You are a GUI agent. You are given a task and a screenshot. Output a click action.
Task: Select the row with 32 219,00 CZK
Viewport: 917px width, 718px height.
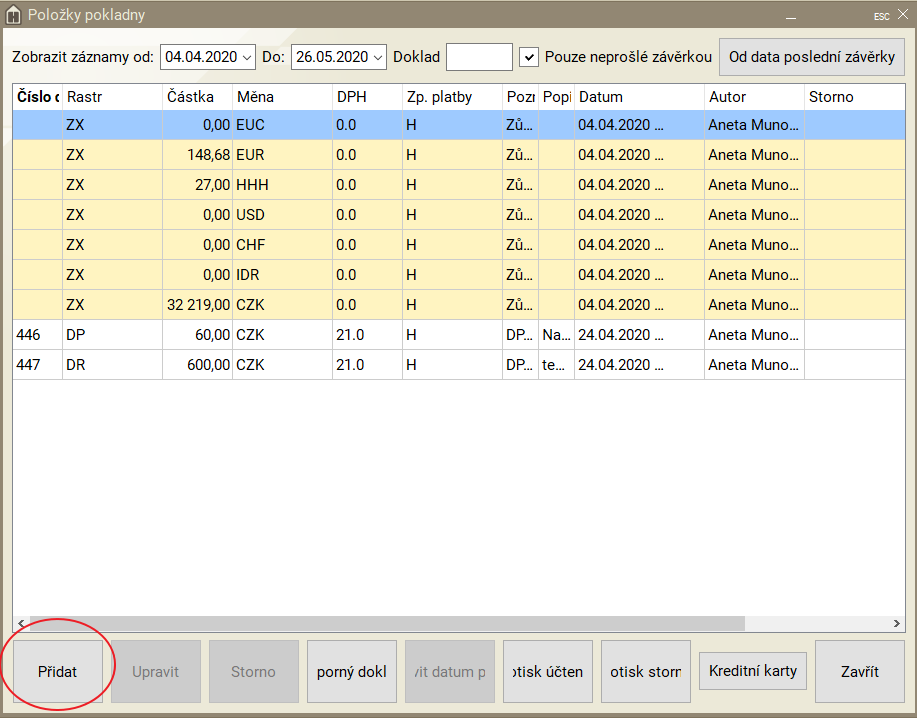click(300, 305)
